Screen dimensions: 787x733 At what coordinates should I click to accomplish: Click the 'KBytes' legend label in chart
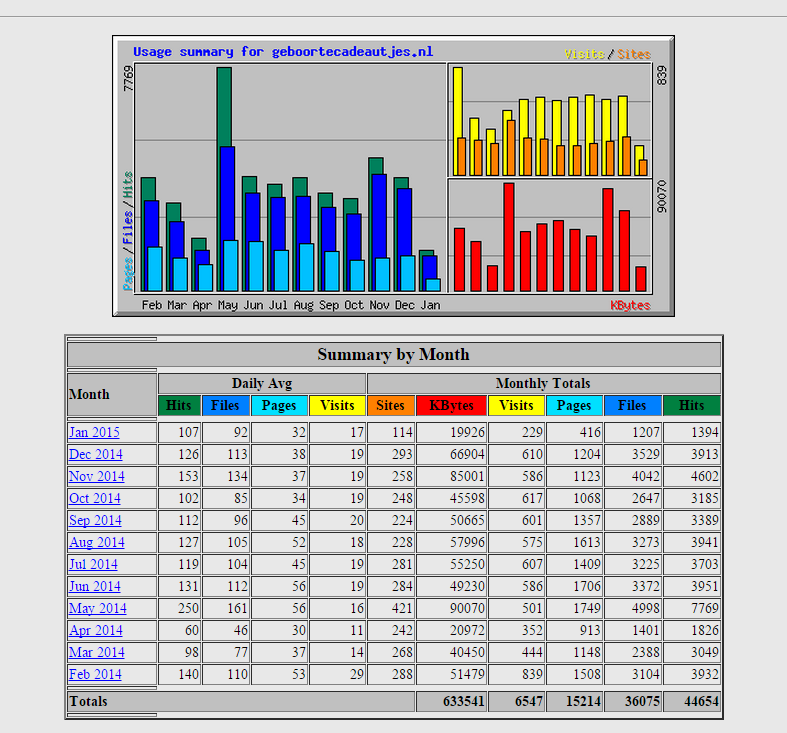[630, 305]
